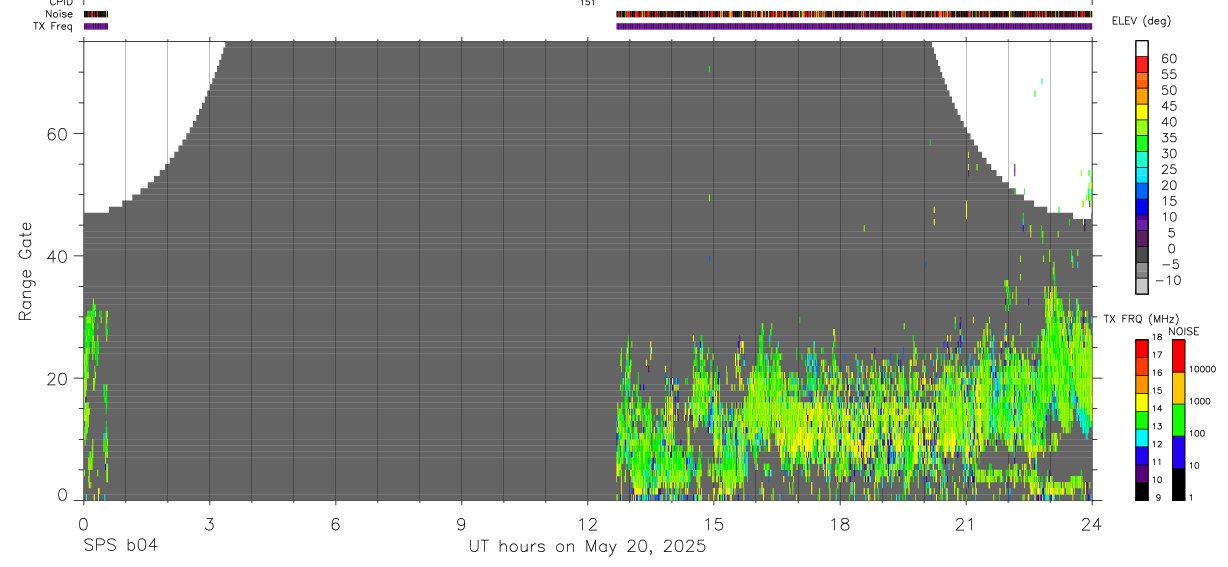
Task: Click the black 9-10 MHz TX frequency swatch
Action: 1142,492
